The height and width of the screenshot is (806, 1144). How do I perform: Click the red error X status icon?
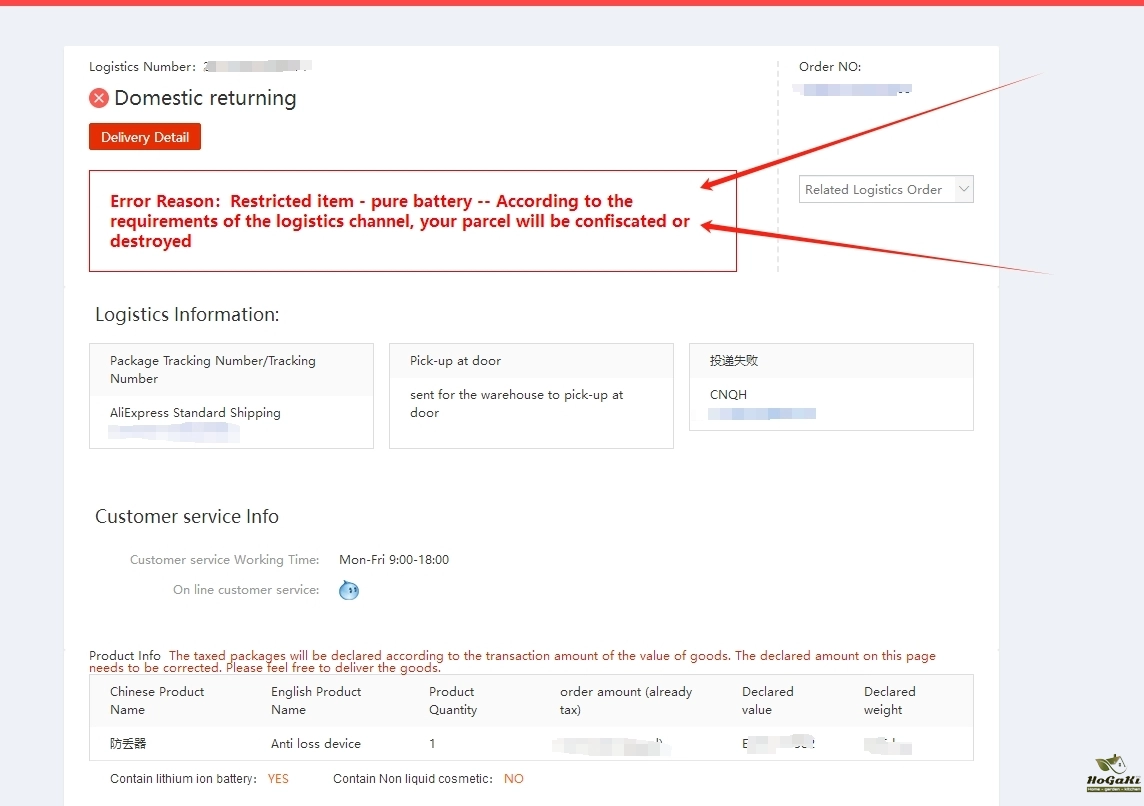99,98
